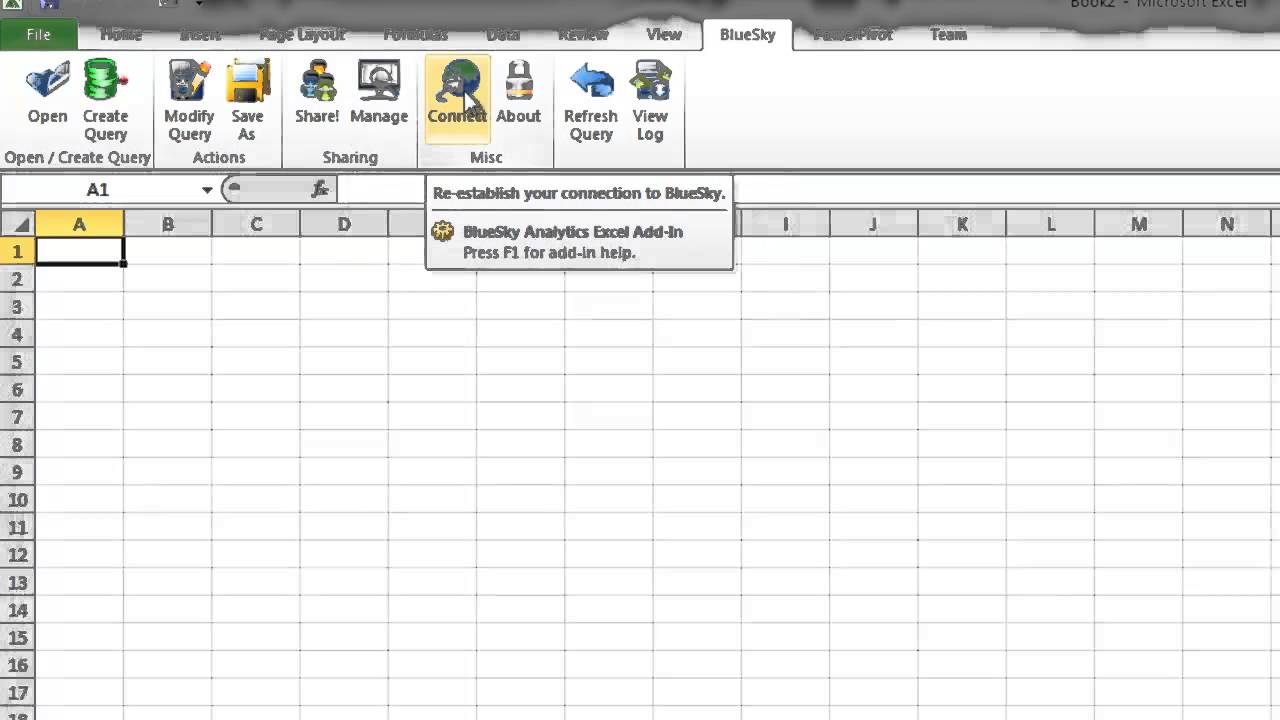Select column L header
The width and height of the screenshot is (1280, 720).
tap(1050, 224)
